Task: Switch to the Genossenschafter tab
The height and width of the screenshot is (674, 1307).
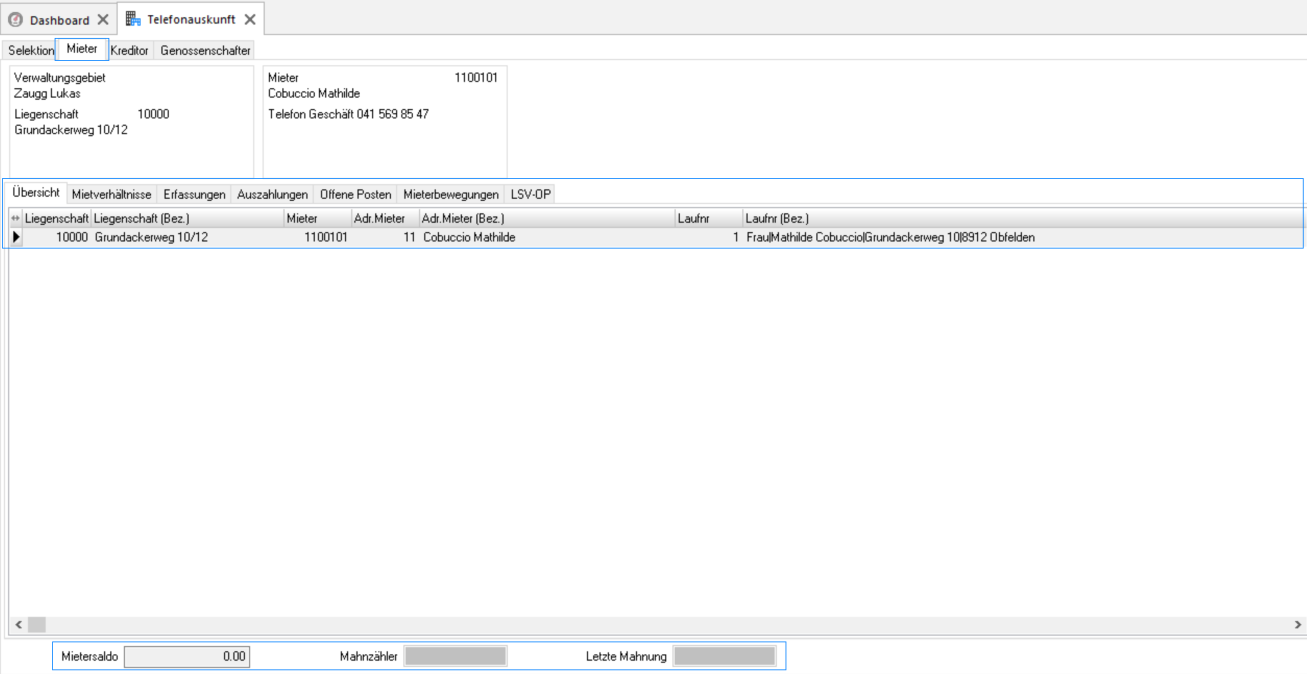Action: pyautogui.click(x=205, y=50)
